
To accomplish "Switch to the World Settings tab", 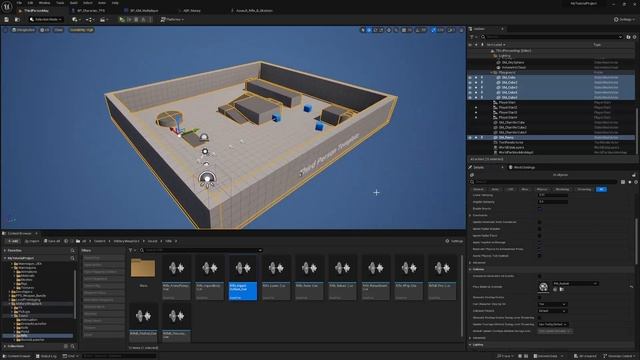I will pos(524,167).
